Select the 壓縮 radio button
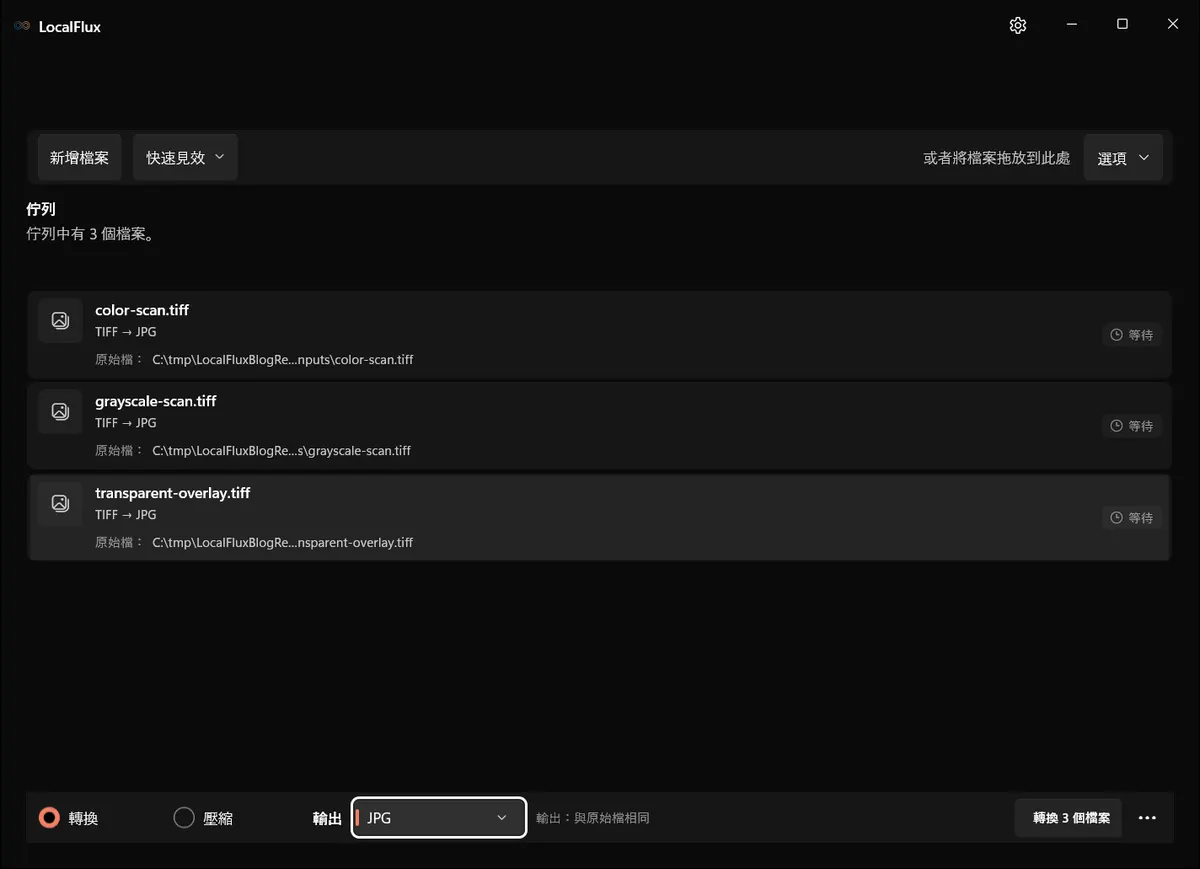The height and width of the screenshot is (869, 1200). point(184,818)
